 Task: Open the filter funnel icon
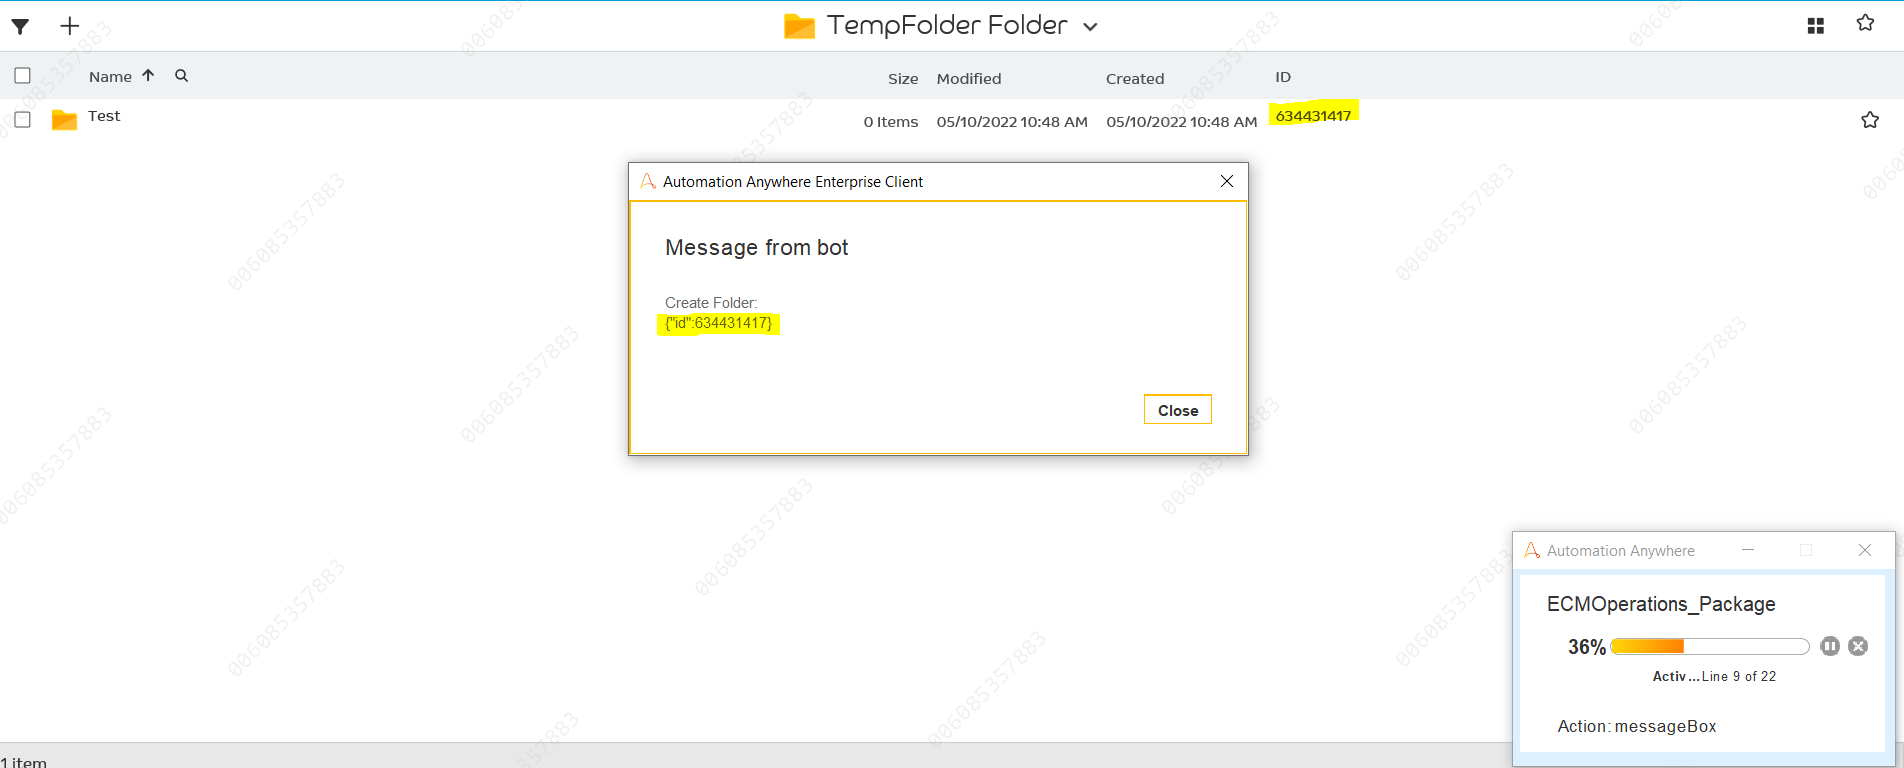click(20, 26)
